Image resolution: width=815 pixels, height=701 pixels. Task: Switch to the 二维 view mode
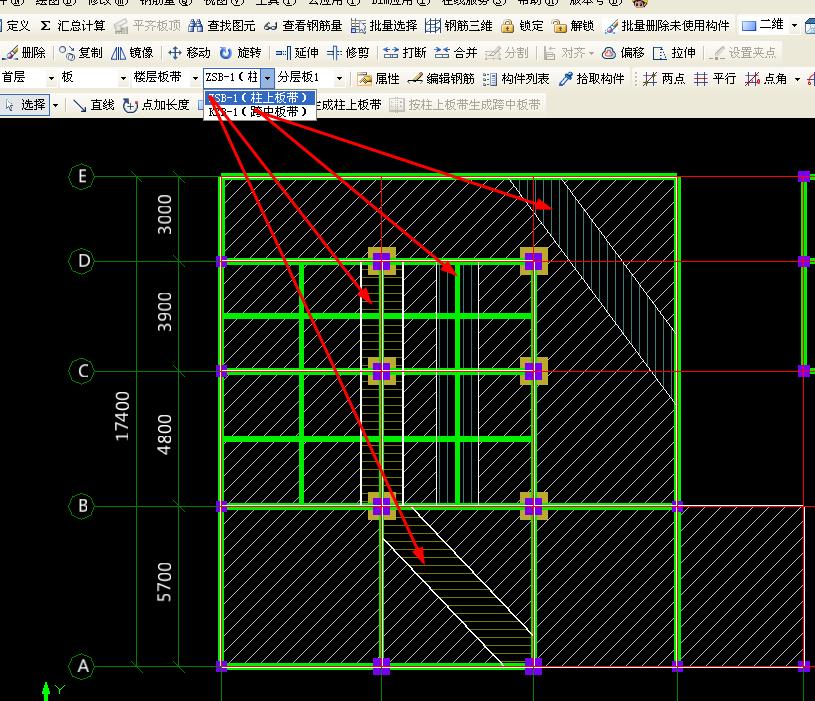click(763, 25)
